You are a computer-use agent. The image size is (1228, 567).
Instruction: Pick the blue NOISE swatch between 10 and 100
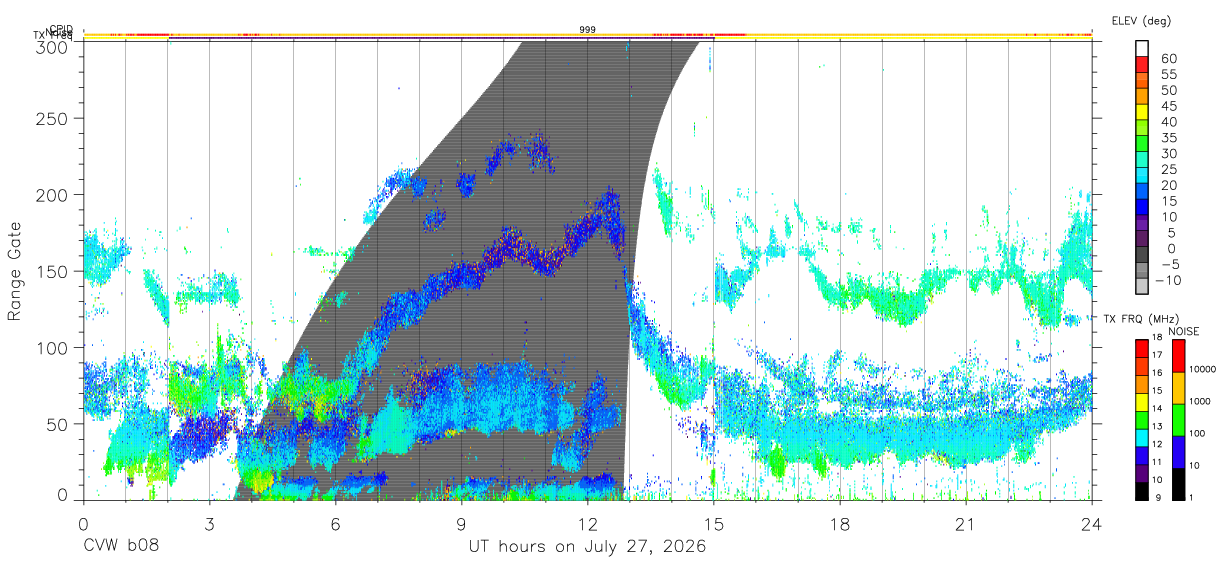(x=1178, y=452)
